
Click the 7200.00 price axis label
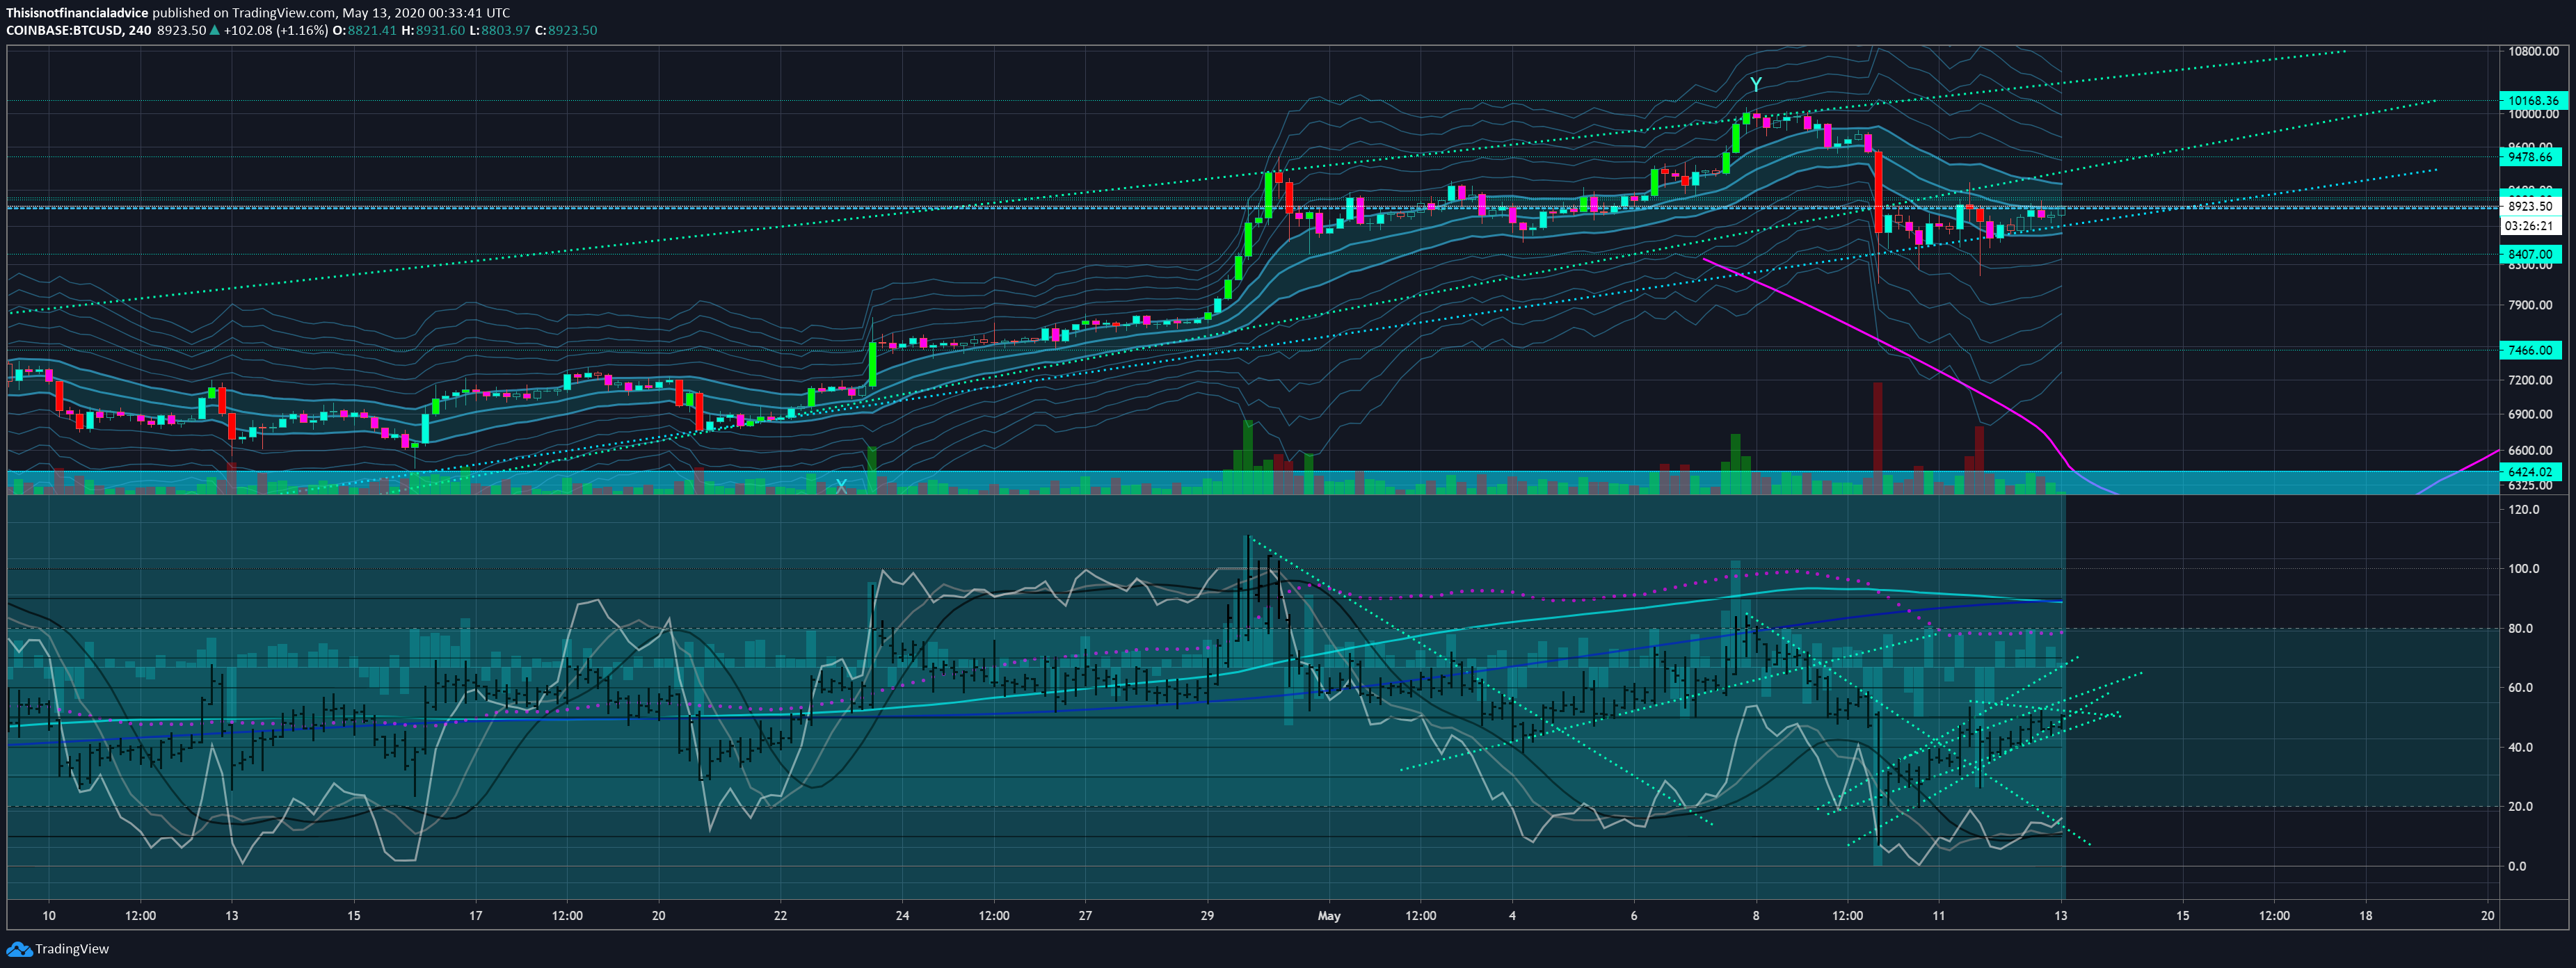(2530, 380)
